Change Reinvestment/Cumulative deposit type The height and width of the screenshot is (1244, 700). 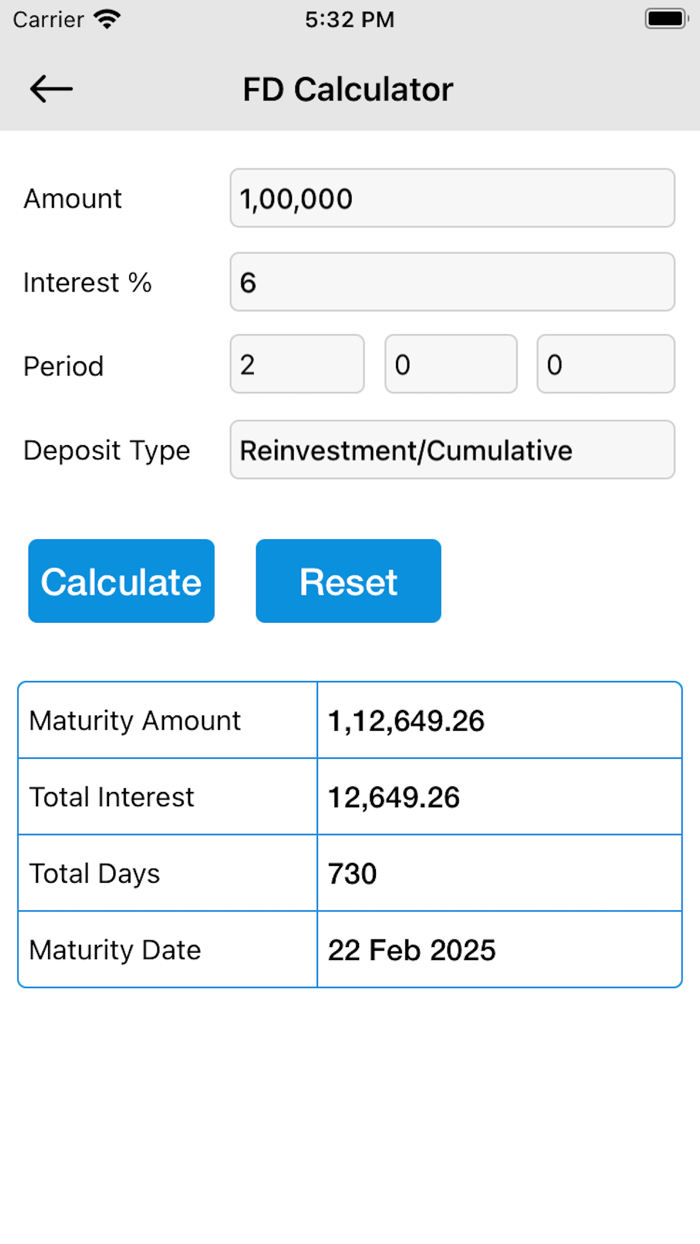(452, 450)
